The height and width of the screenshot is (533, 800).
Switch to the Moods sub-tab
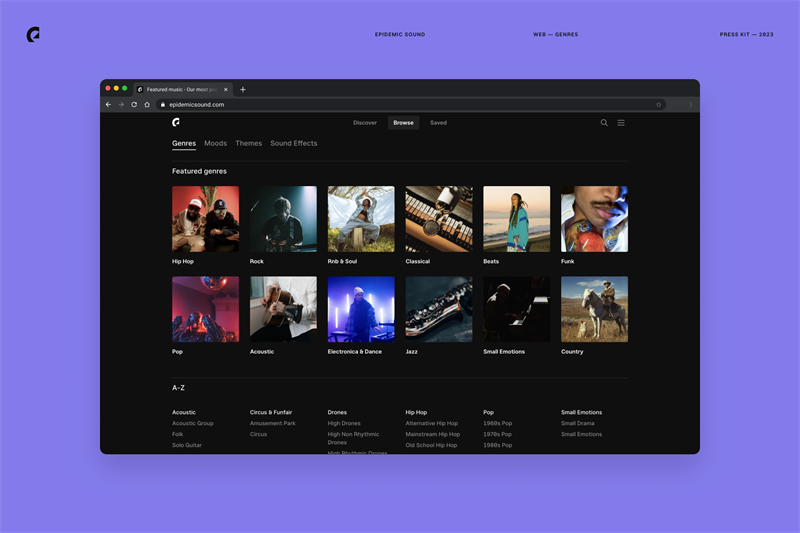(215, 143)
